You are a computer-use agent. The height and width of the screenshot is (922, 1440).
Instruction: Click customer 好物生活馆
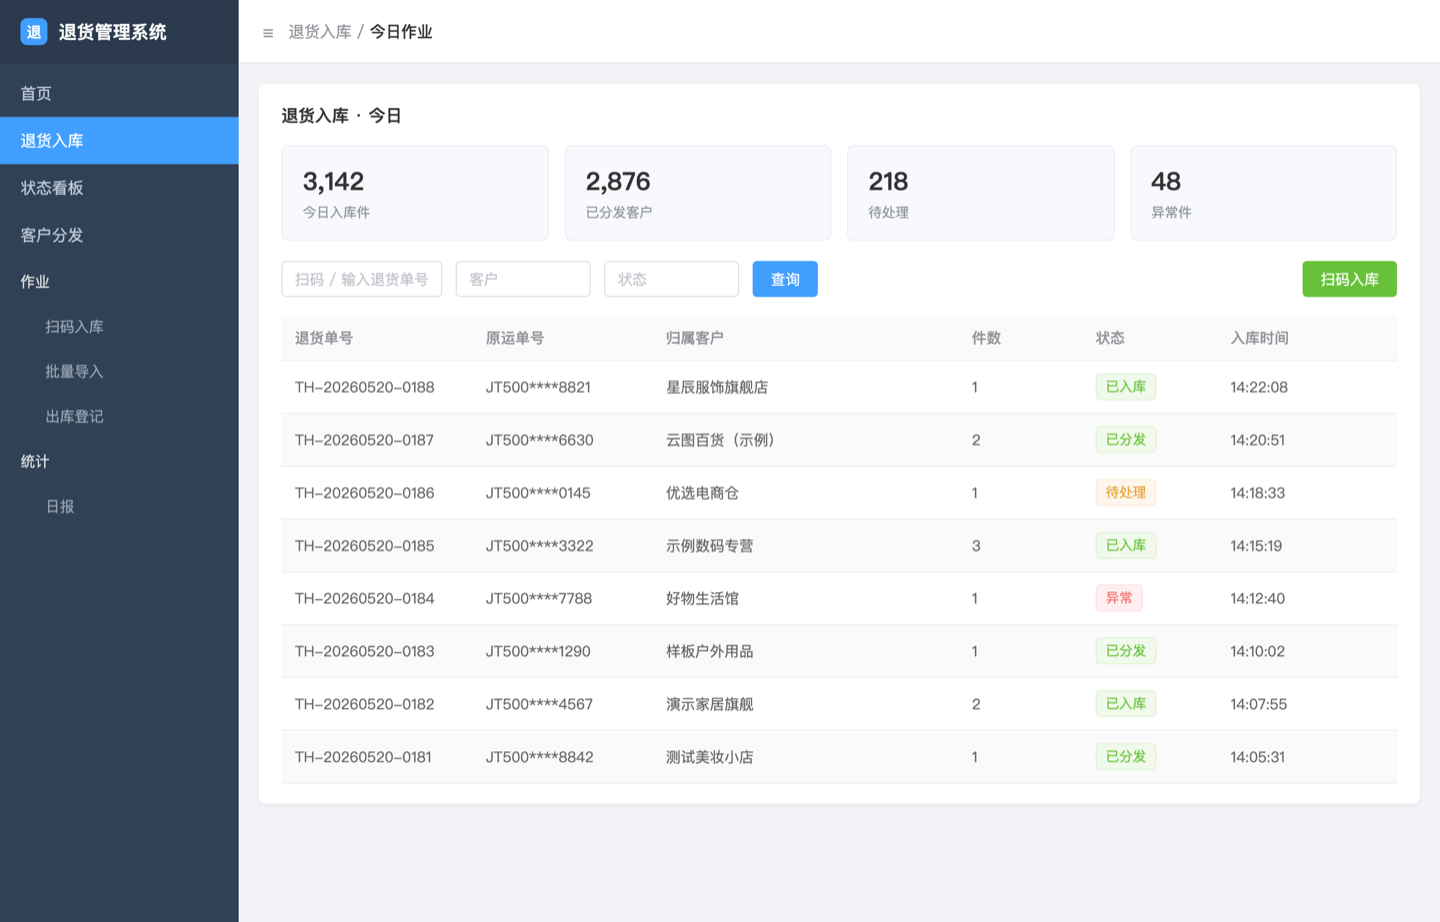point(703,599)
